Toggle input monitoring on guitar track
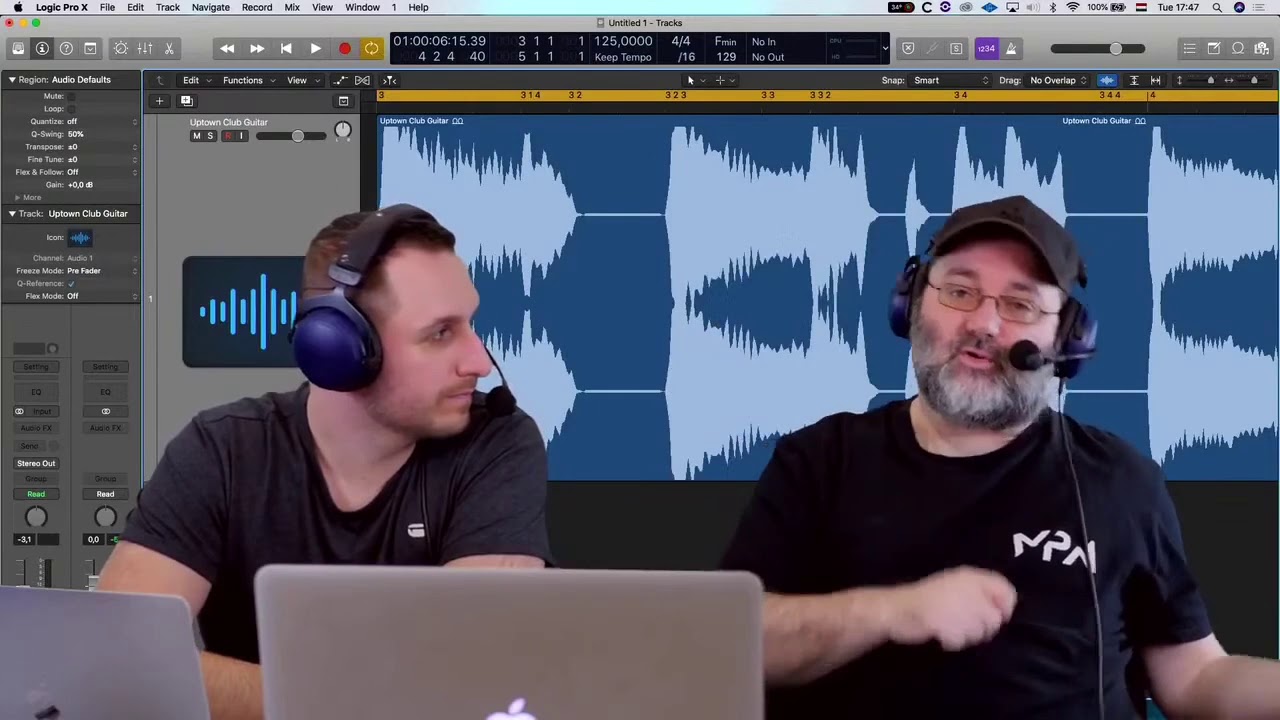1280x720 pixels. [x=240, y=136]
